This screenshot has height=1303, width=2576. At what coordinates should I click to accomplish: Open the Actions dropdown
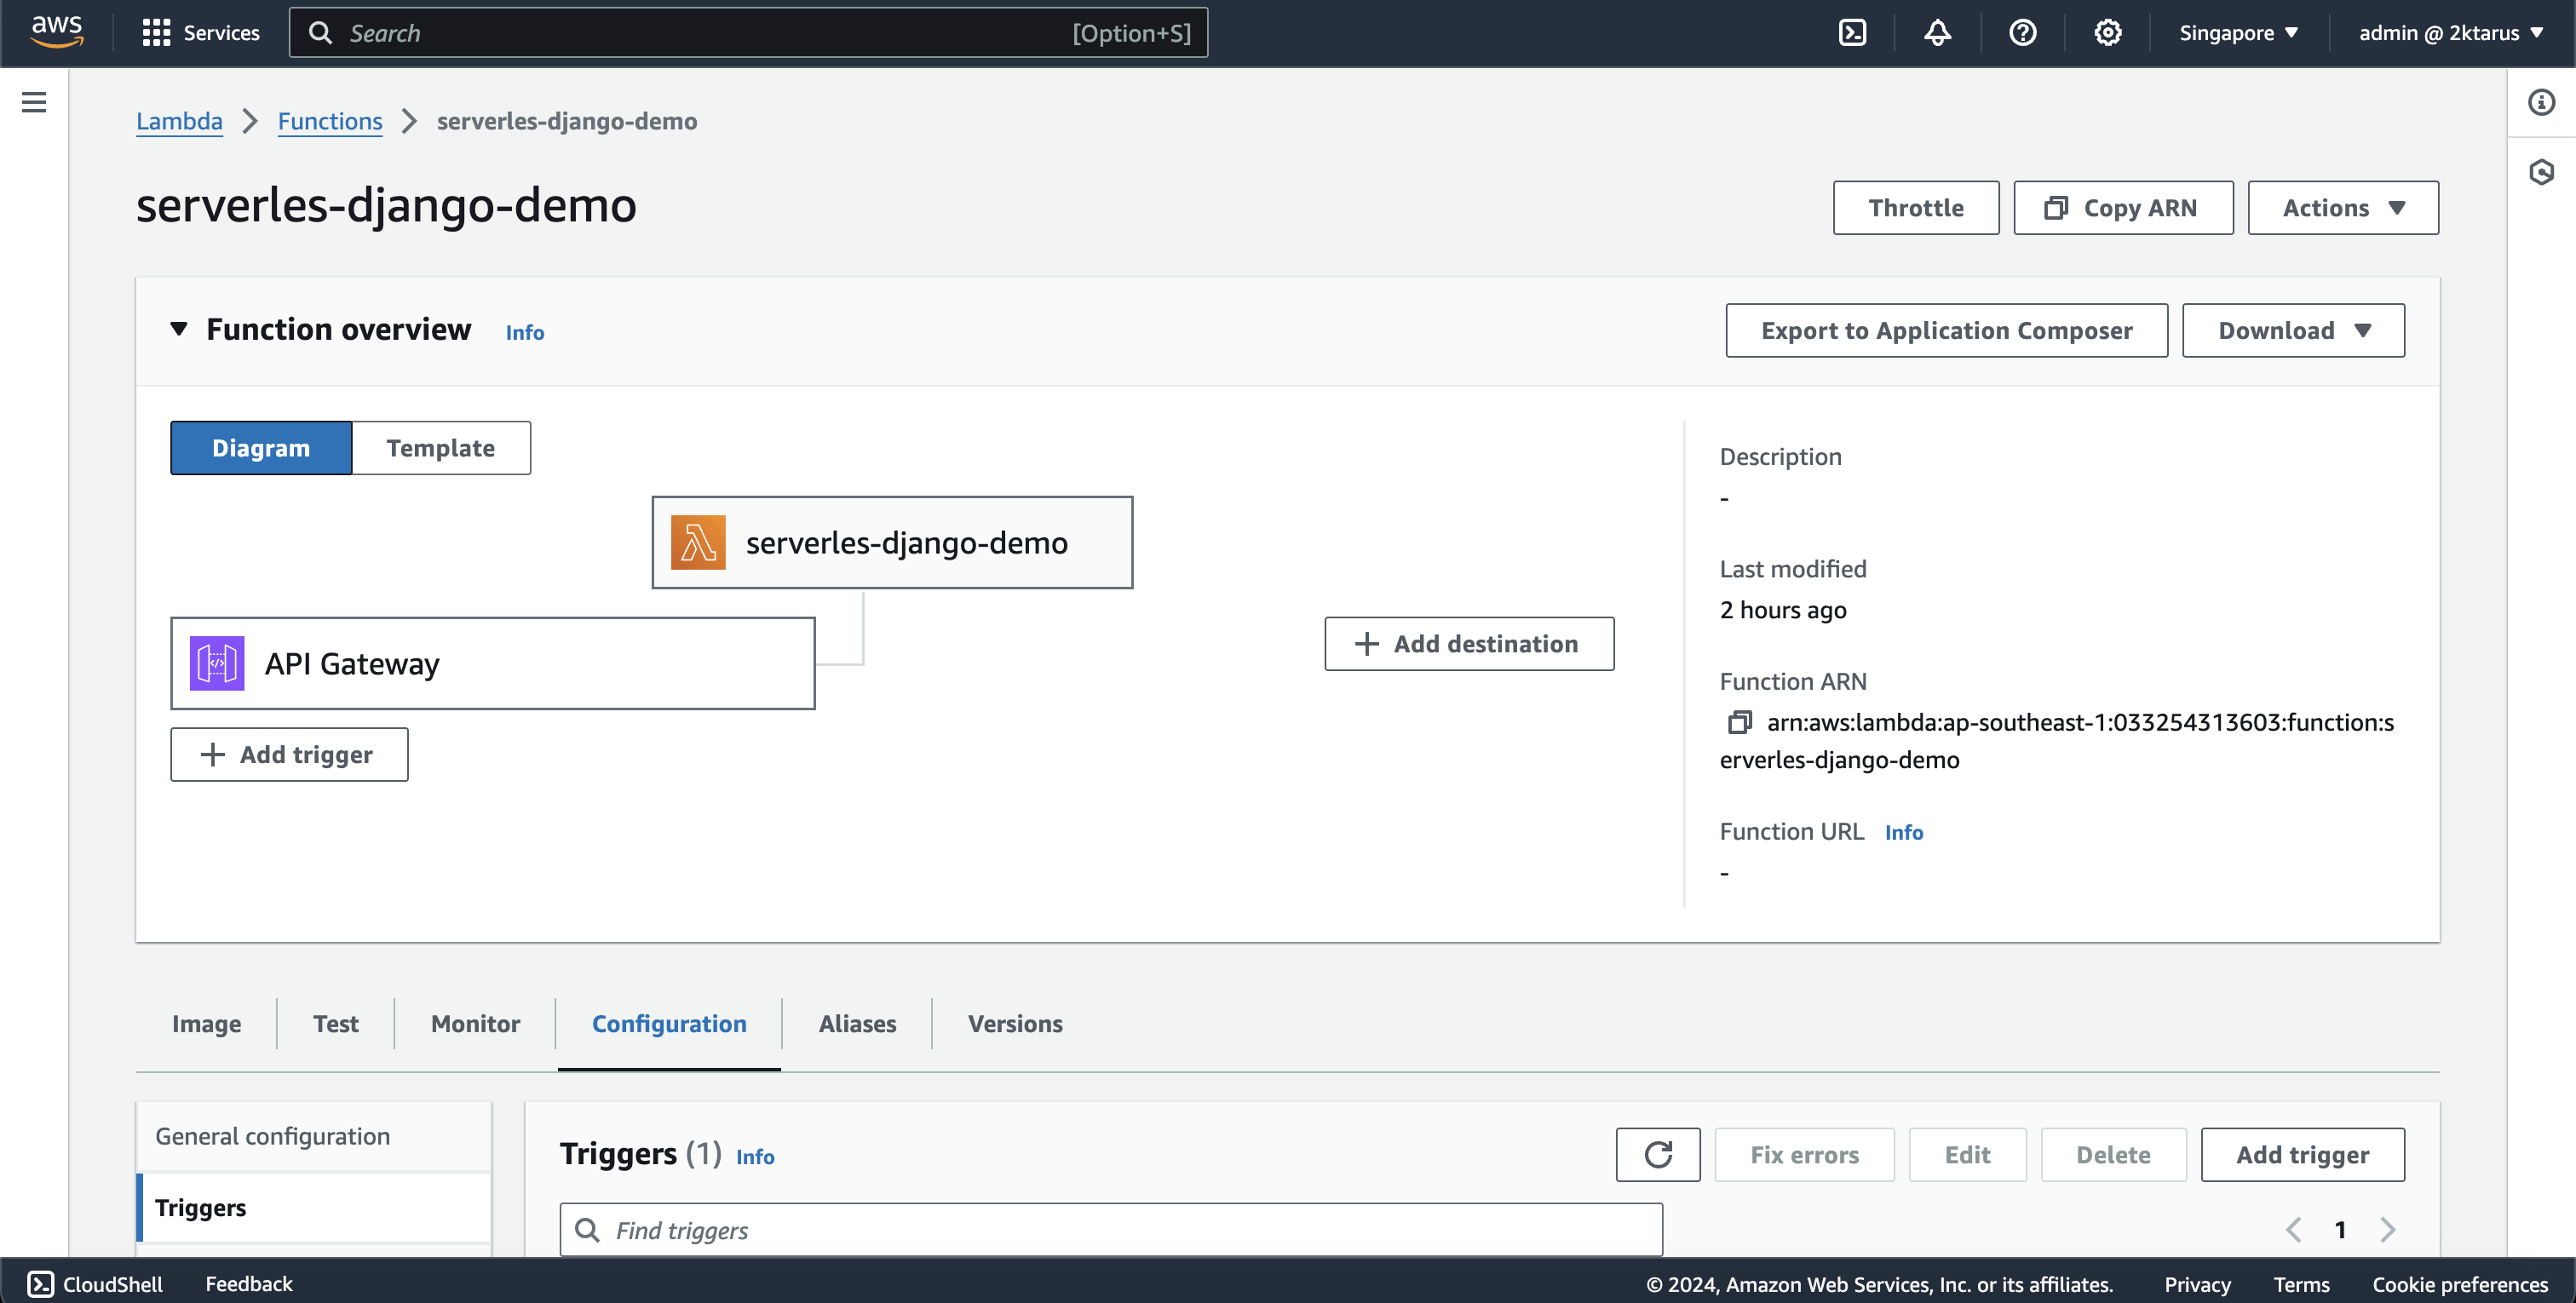tap(2343, 208)
